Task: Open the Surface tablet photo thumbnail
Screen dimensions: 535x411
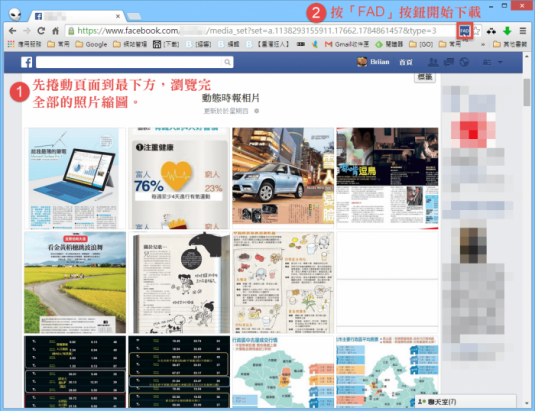Action: point(75,178)
